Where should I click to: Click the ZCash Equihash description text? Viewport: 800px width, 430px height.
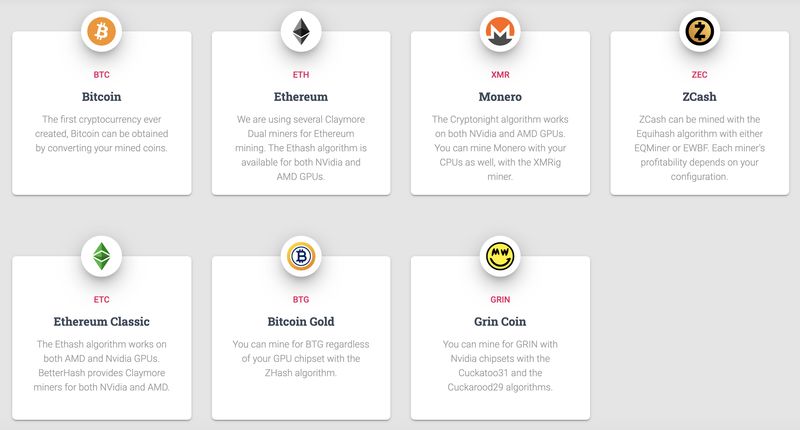[700, 148]
